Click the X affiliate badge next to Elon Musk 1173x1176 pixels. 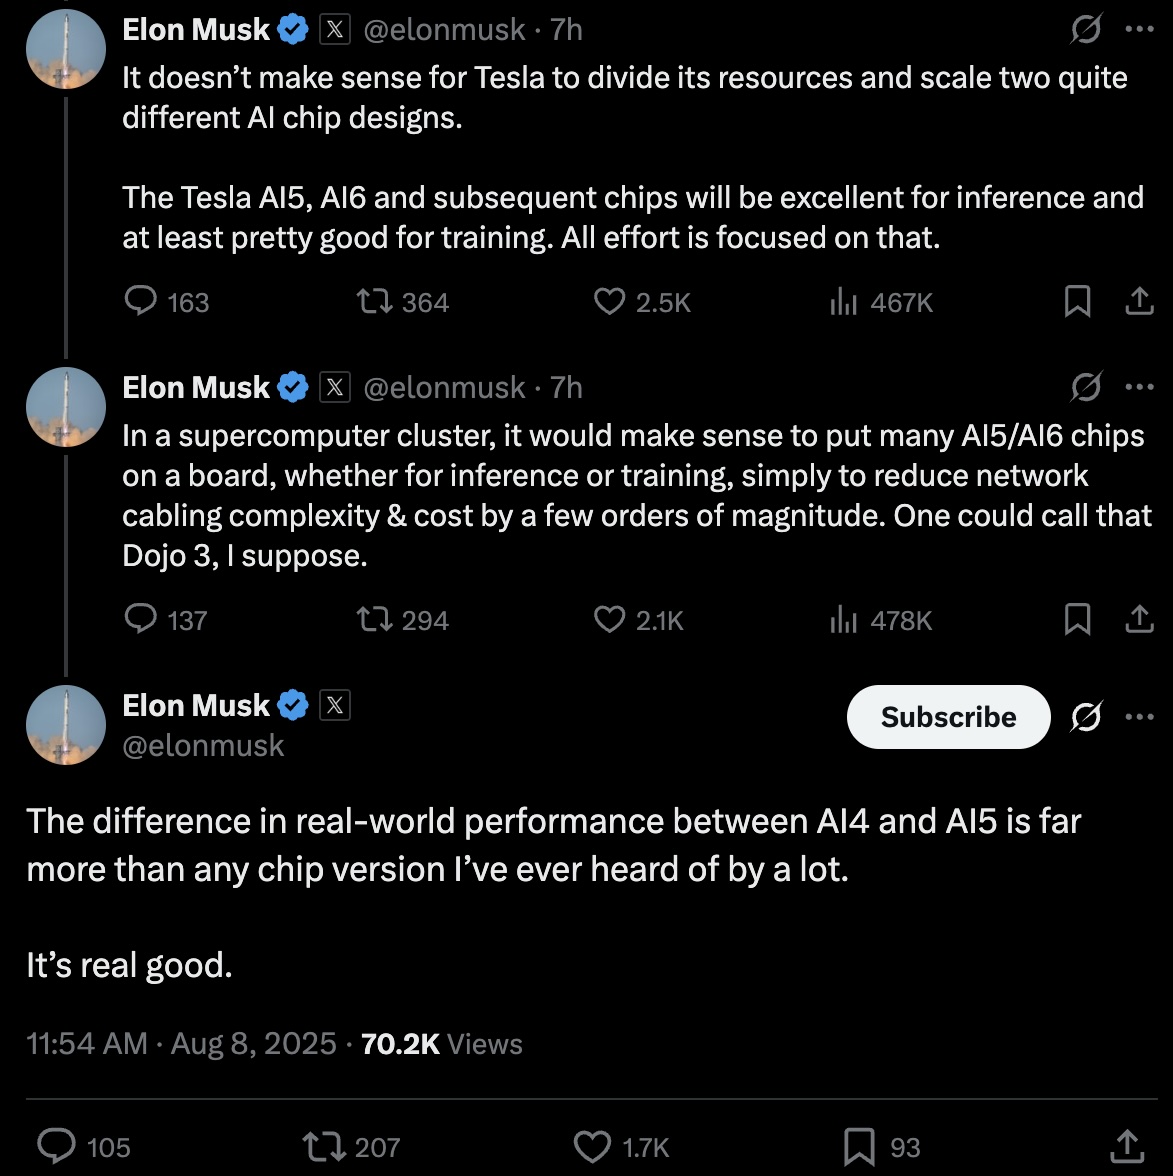(x=336, y=29)
